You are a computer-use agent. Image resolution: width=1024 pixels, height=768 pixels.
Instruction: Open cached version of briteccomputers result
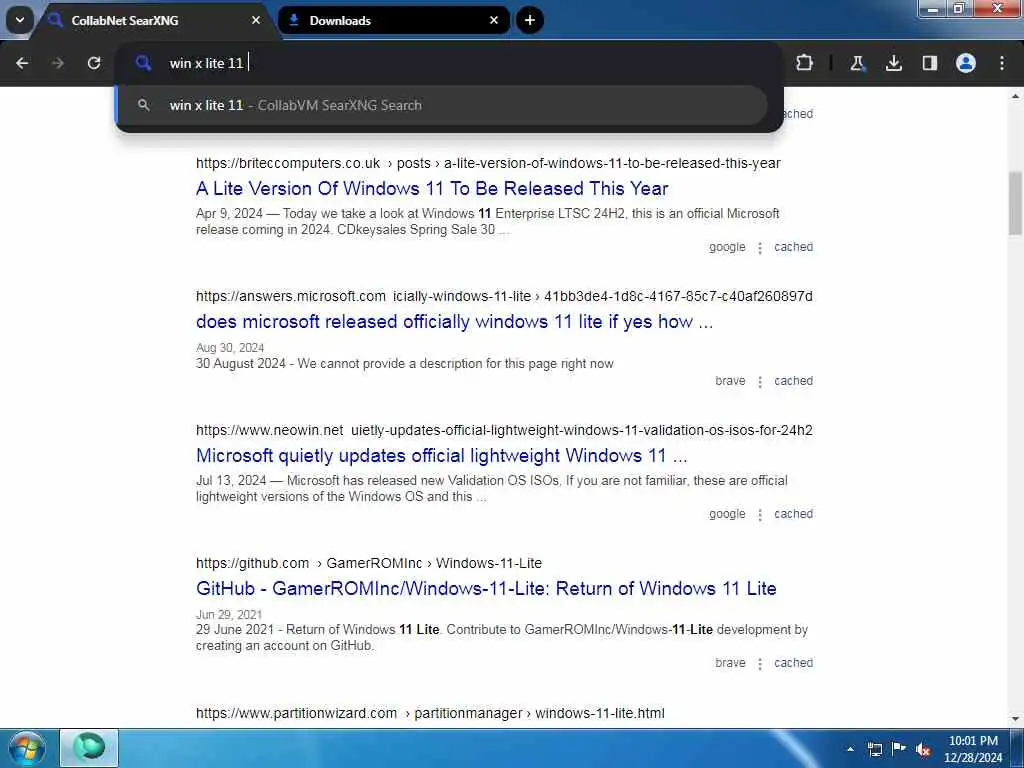tap(793, 247)
